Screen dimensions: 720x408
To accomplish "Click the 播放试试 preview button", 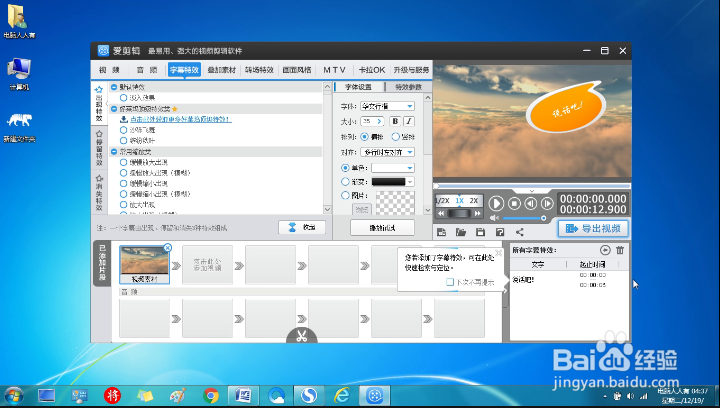I will [x=382, y=228].
